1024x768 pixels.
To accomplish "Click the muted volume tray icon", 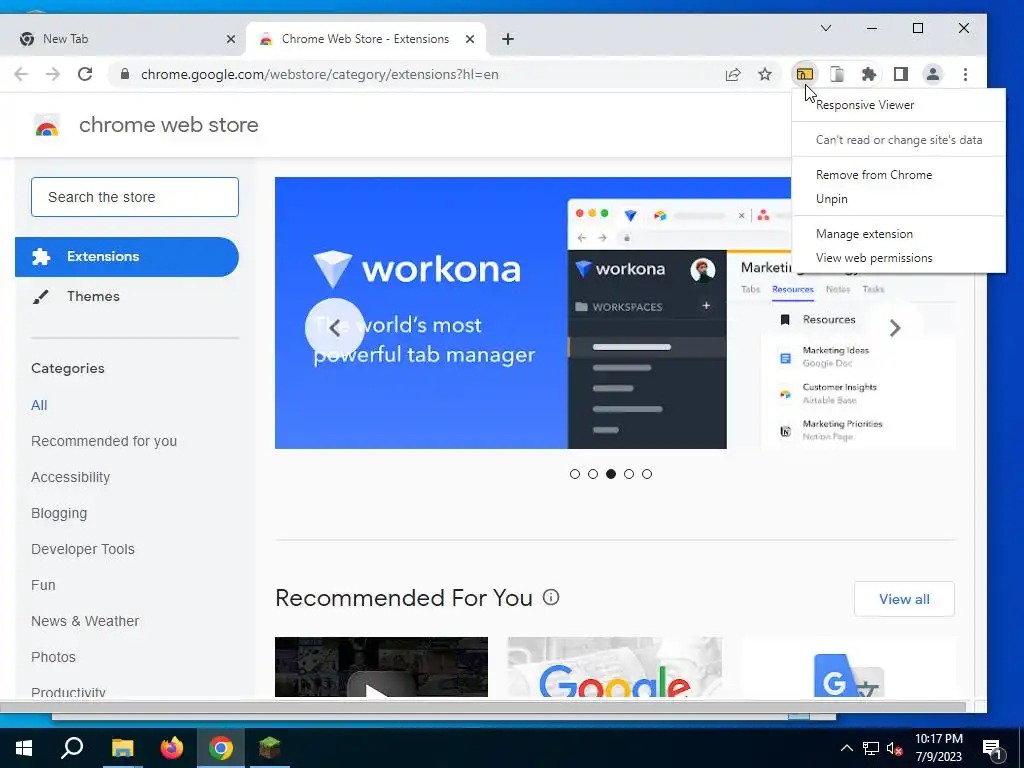I will click(x=895, y=748).
